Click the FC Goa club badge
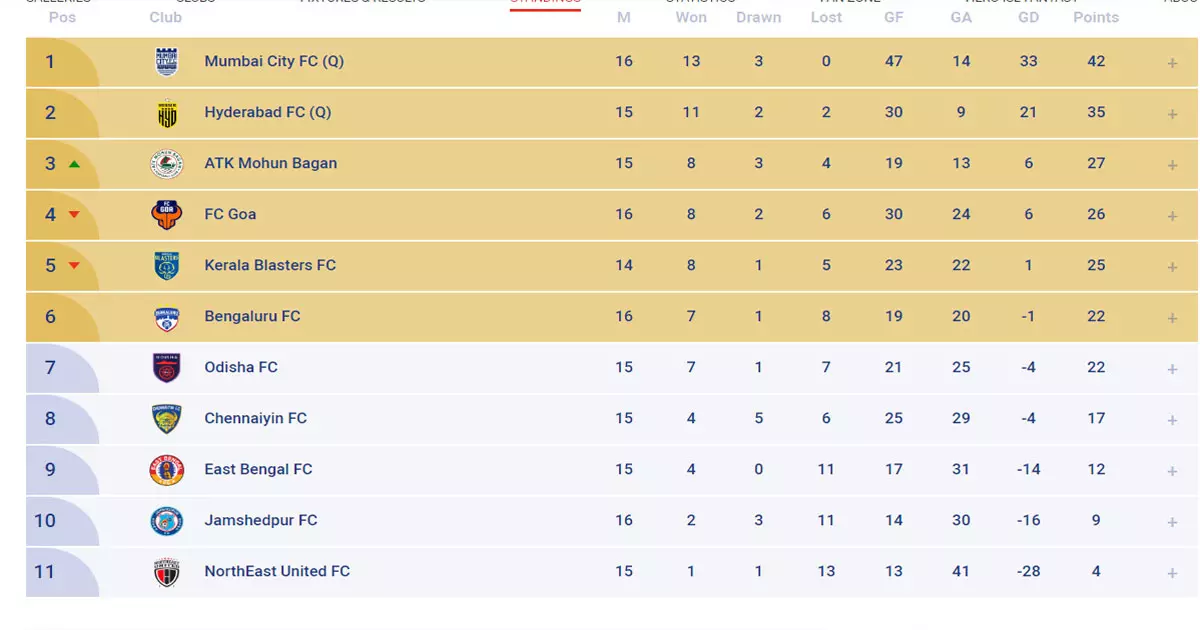1200x630 pixels. point(167,215)
